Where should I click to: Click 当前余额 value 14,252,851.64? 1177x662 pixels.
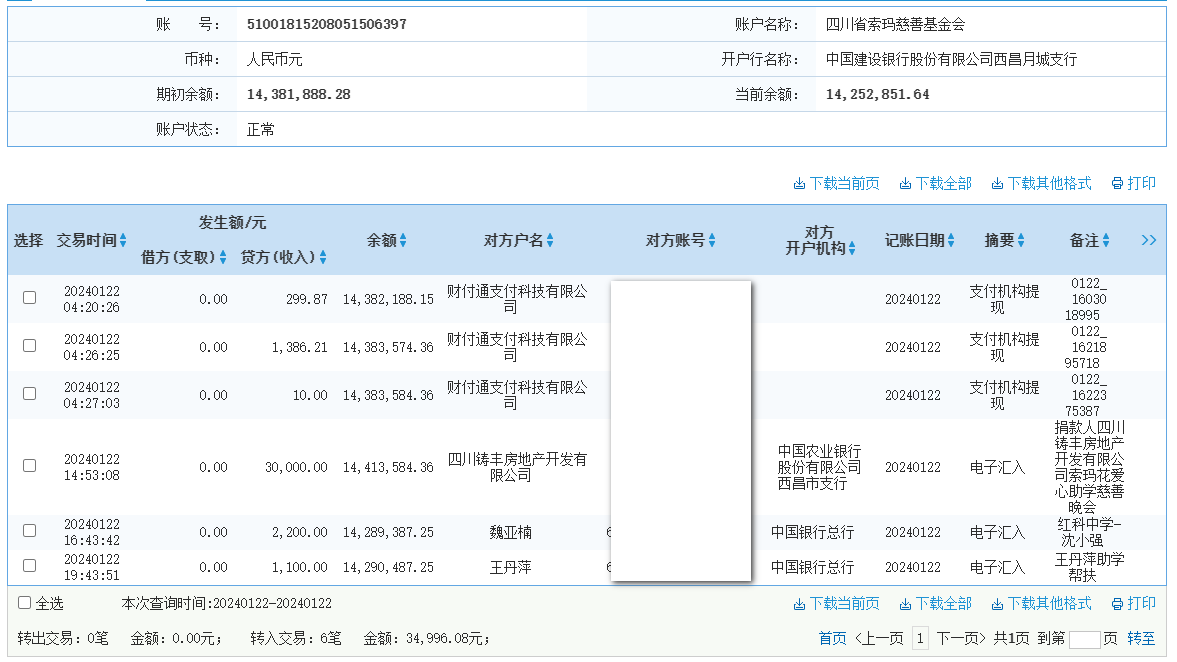[877, 95]
